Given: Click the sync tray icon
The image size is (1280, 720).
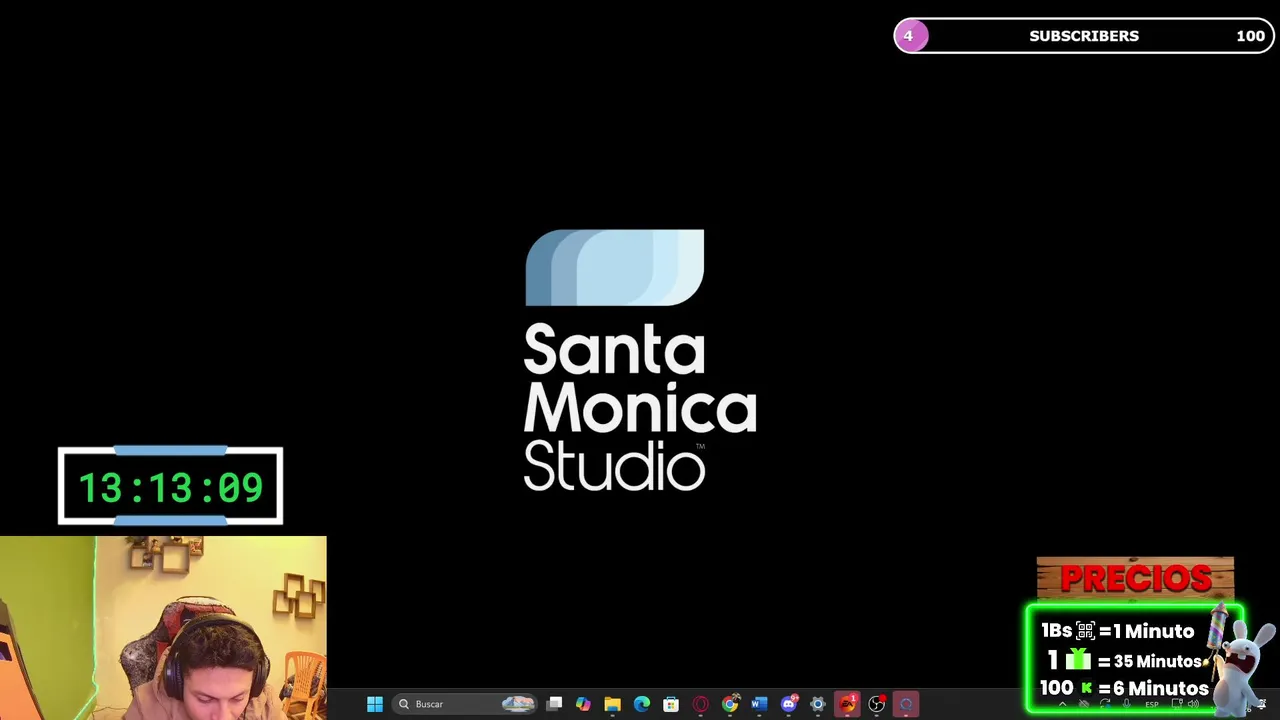Looking at the screenshot, I should 1105,704.
